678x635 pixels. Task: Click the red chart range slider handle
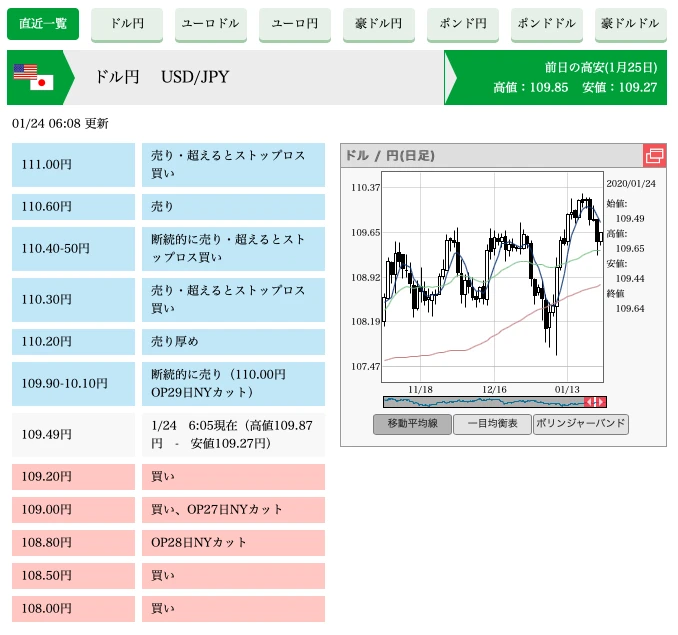594,402
